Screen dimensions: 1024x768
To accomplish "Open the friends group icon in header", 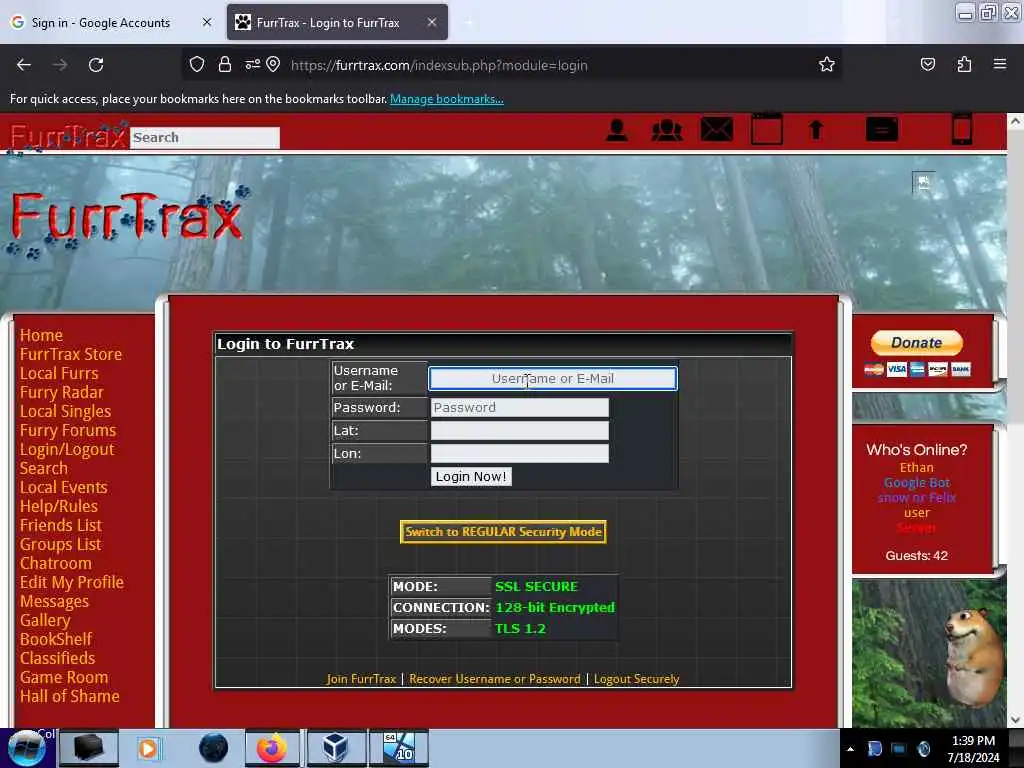I will [667, 130].
